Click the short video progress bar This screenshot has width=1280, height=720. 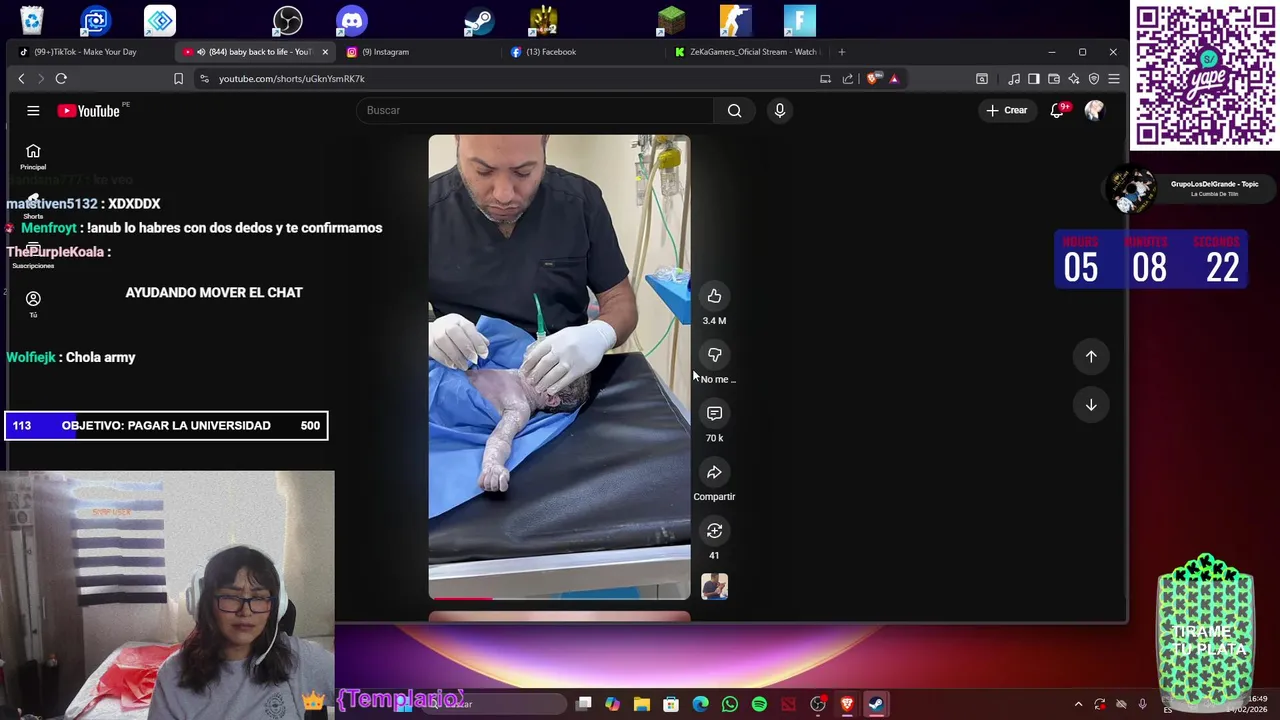pyautogui.click(x=559, y=598)
